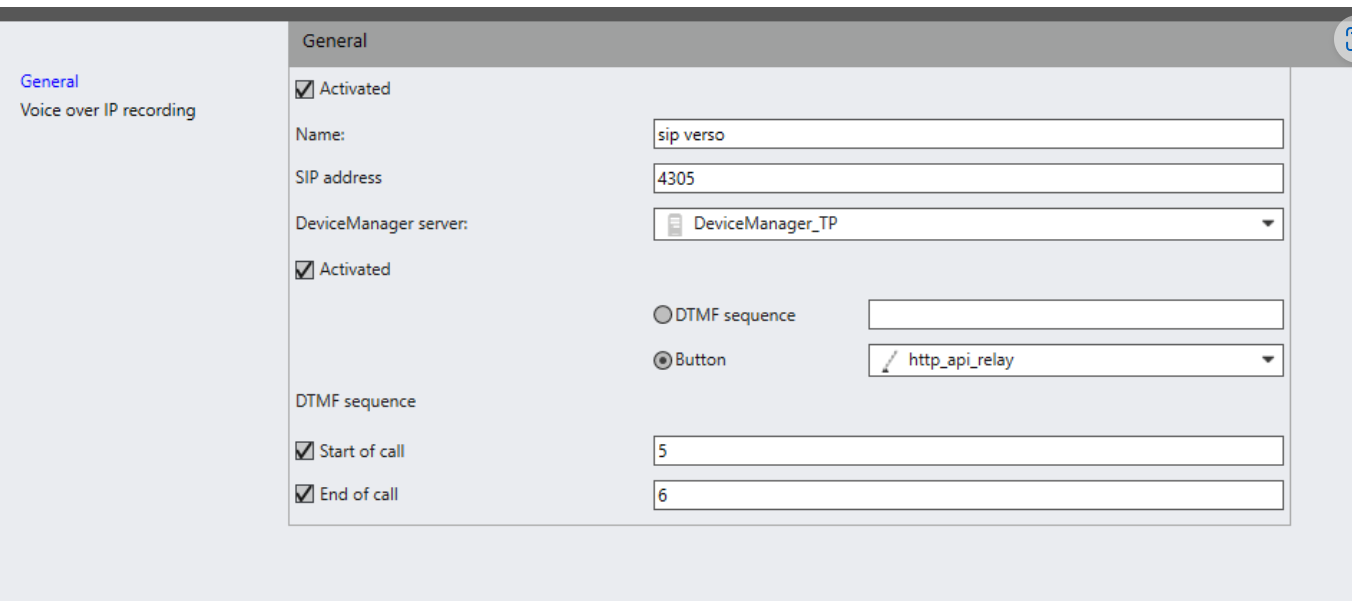Open the General section in the sidebar

click(49, 82)
